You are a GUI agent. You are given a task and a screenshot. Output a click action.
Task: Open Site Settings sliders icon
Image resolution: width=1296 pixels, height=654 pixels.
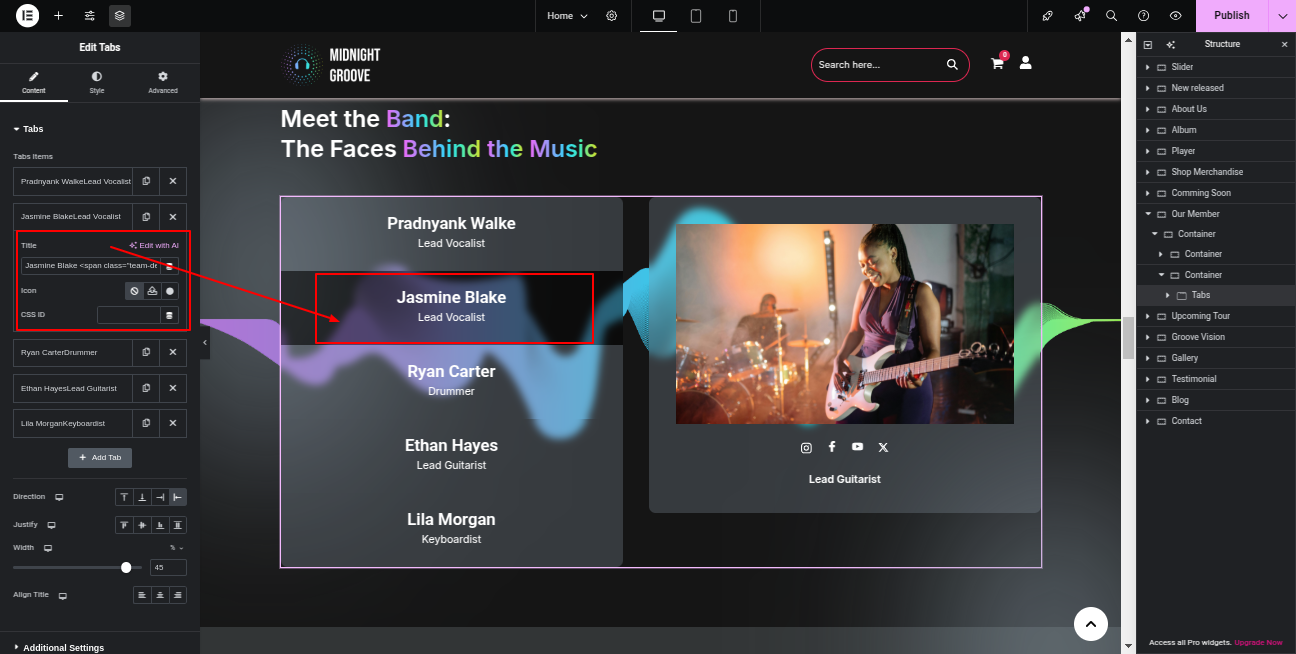pos(89,16)
